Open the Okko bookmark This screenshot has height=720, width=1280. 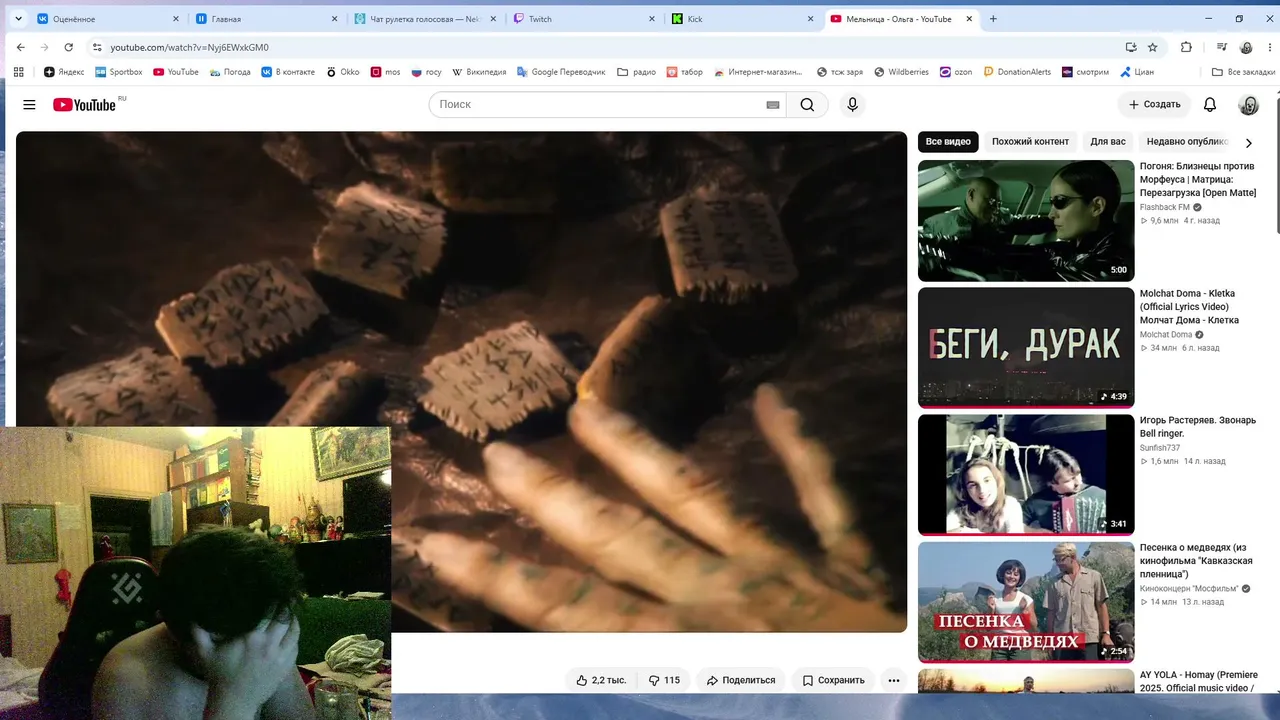[343, 72]
